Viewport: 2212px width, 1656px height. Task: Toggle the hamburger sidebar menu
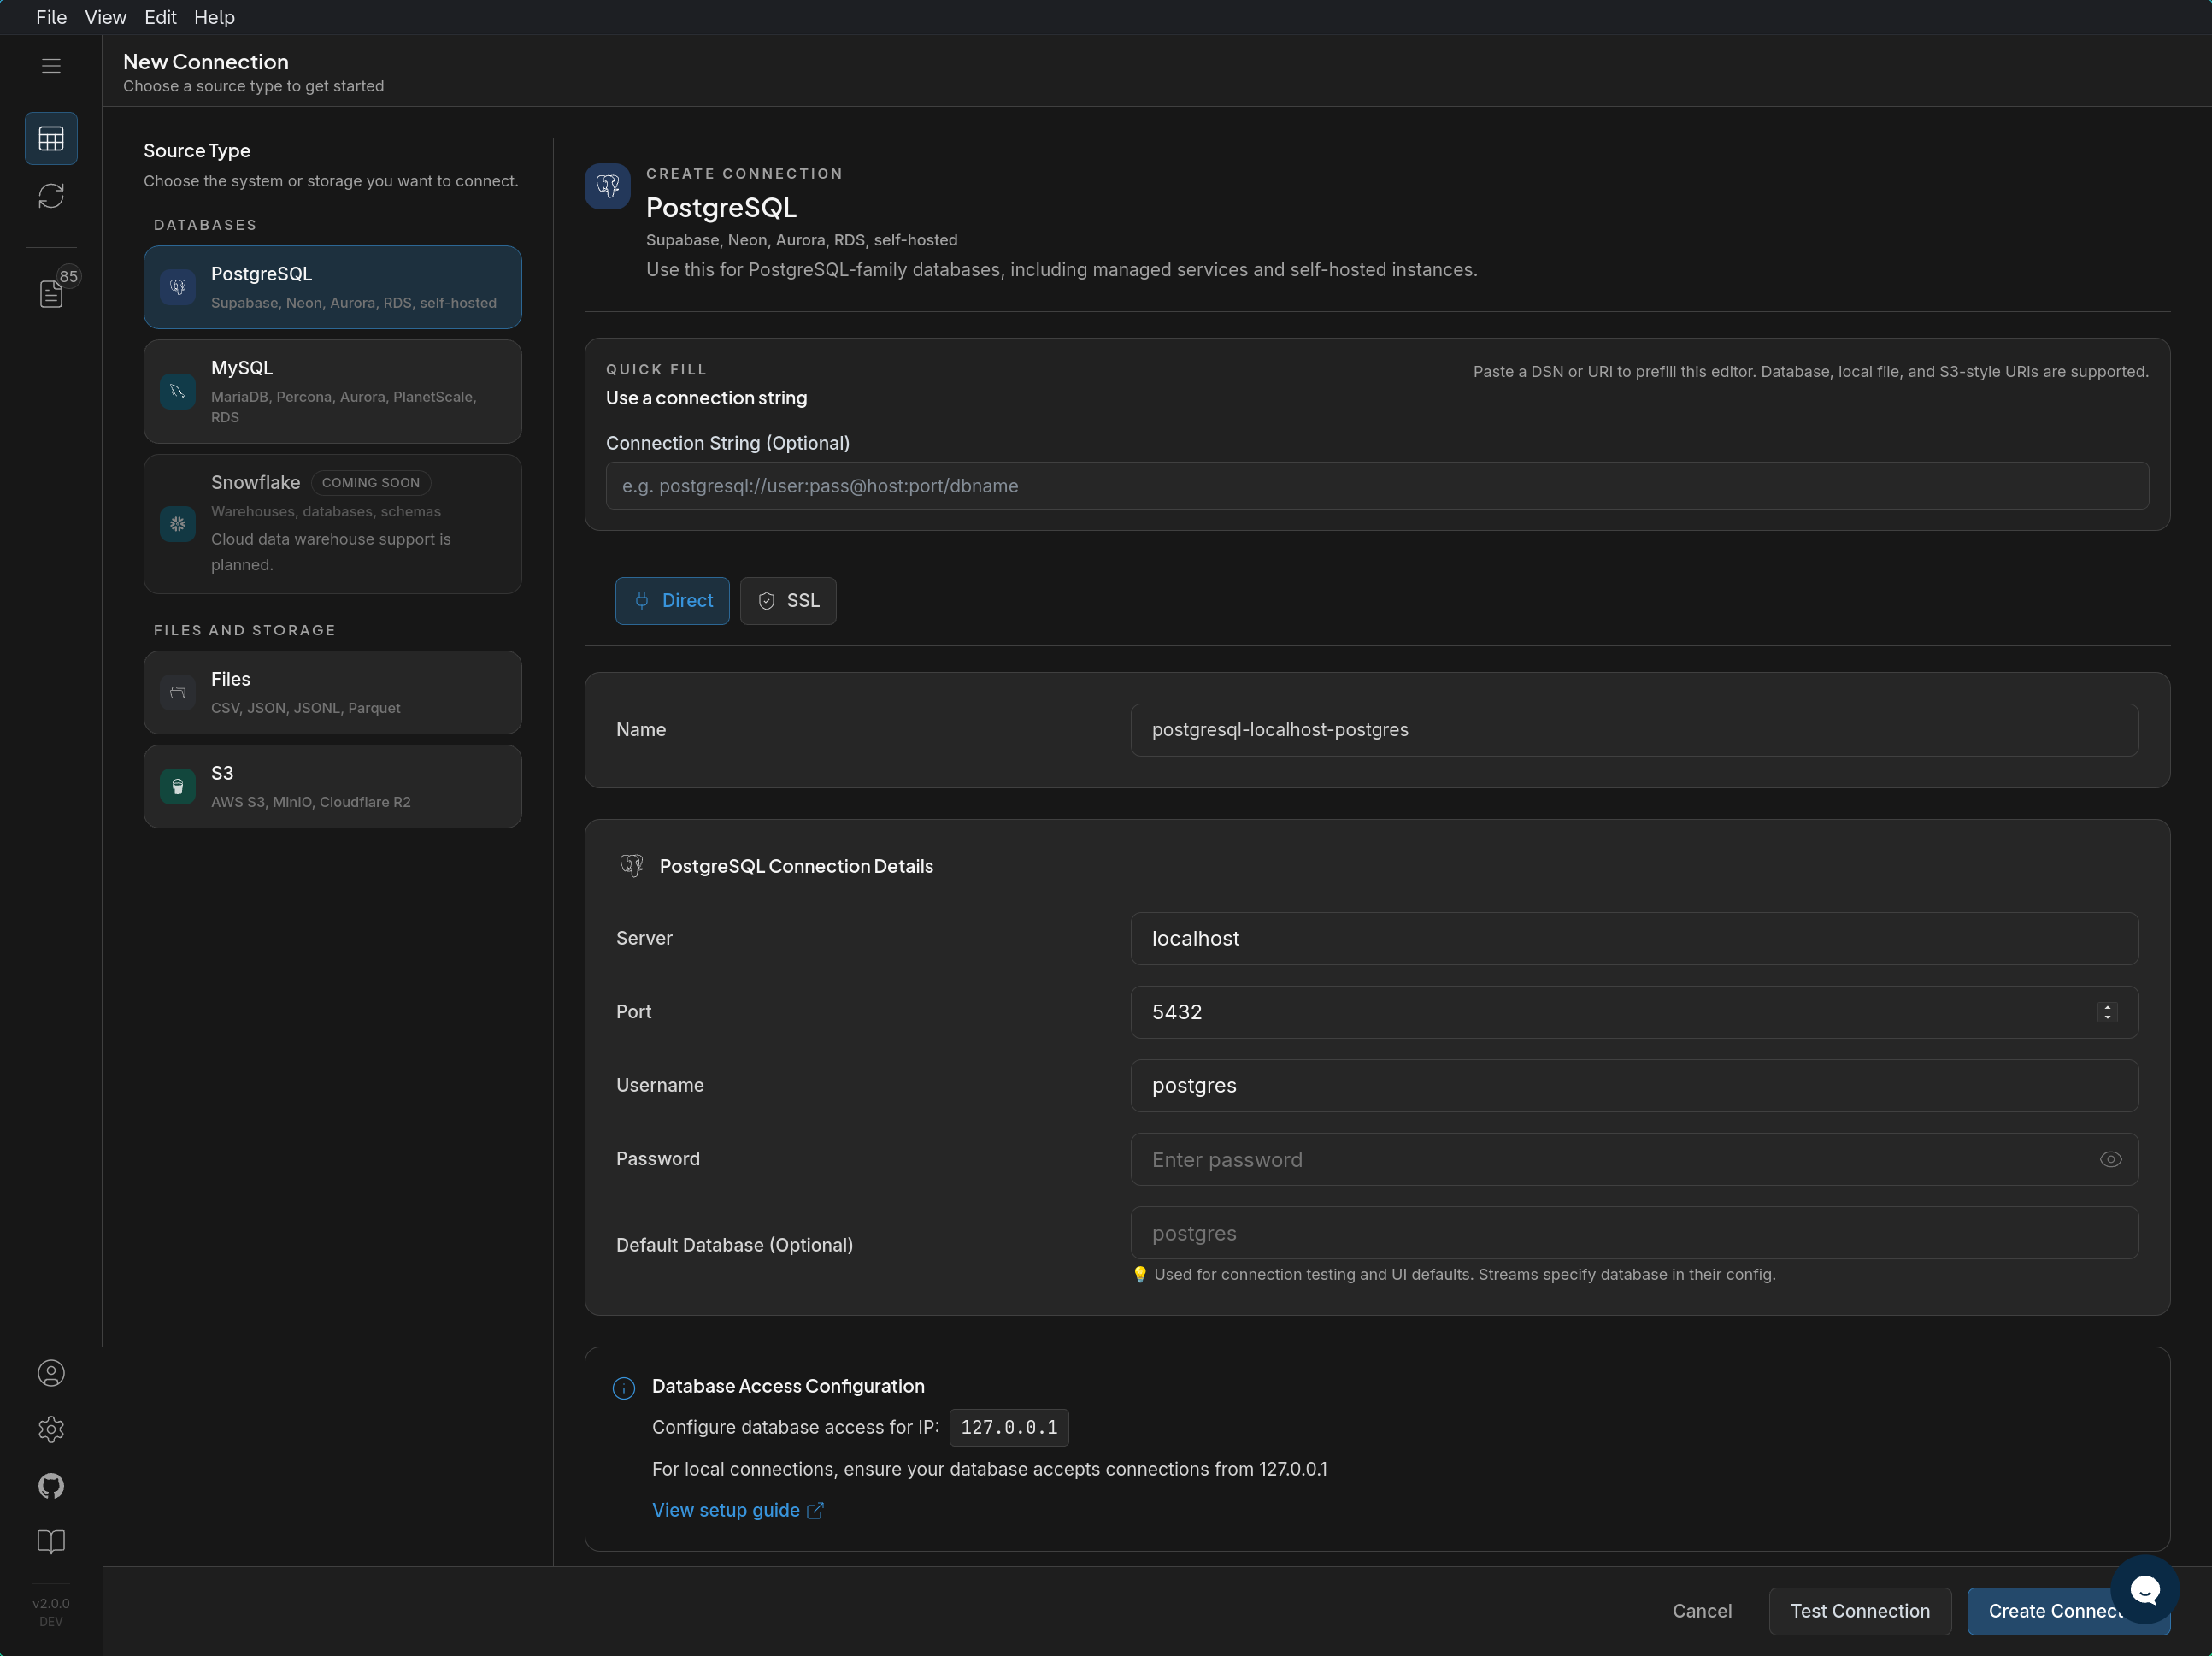[51, 66]
